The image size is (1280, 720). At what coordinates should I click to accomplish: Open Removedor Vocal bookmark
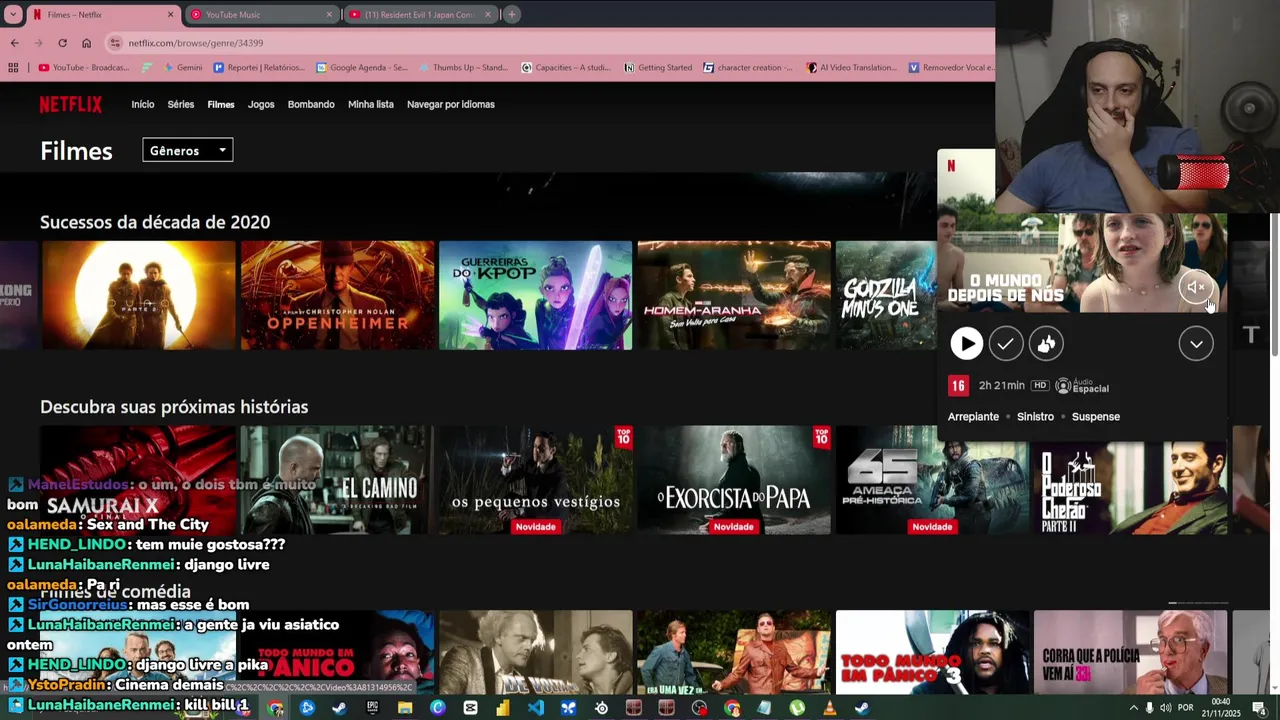951,67
